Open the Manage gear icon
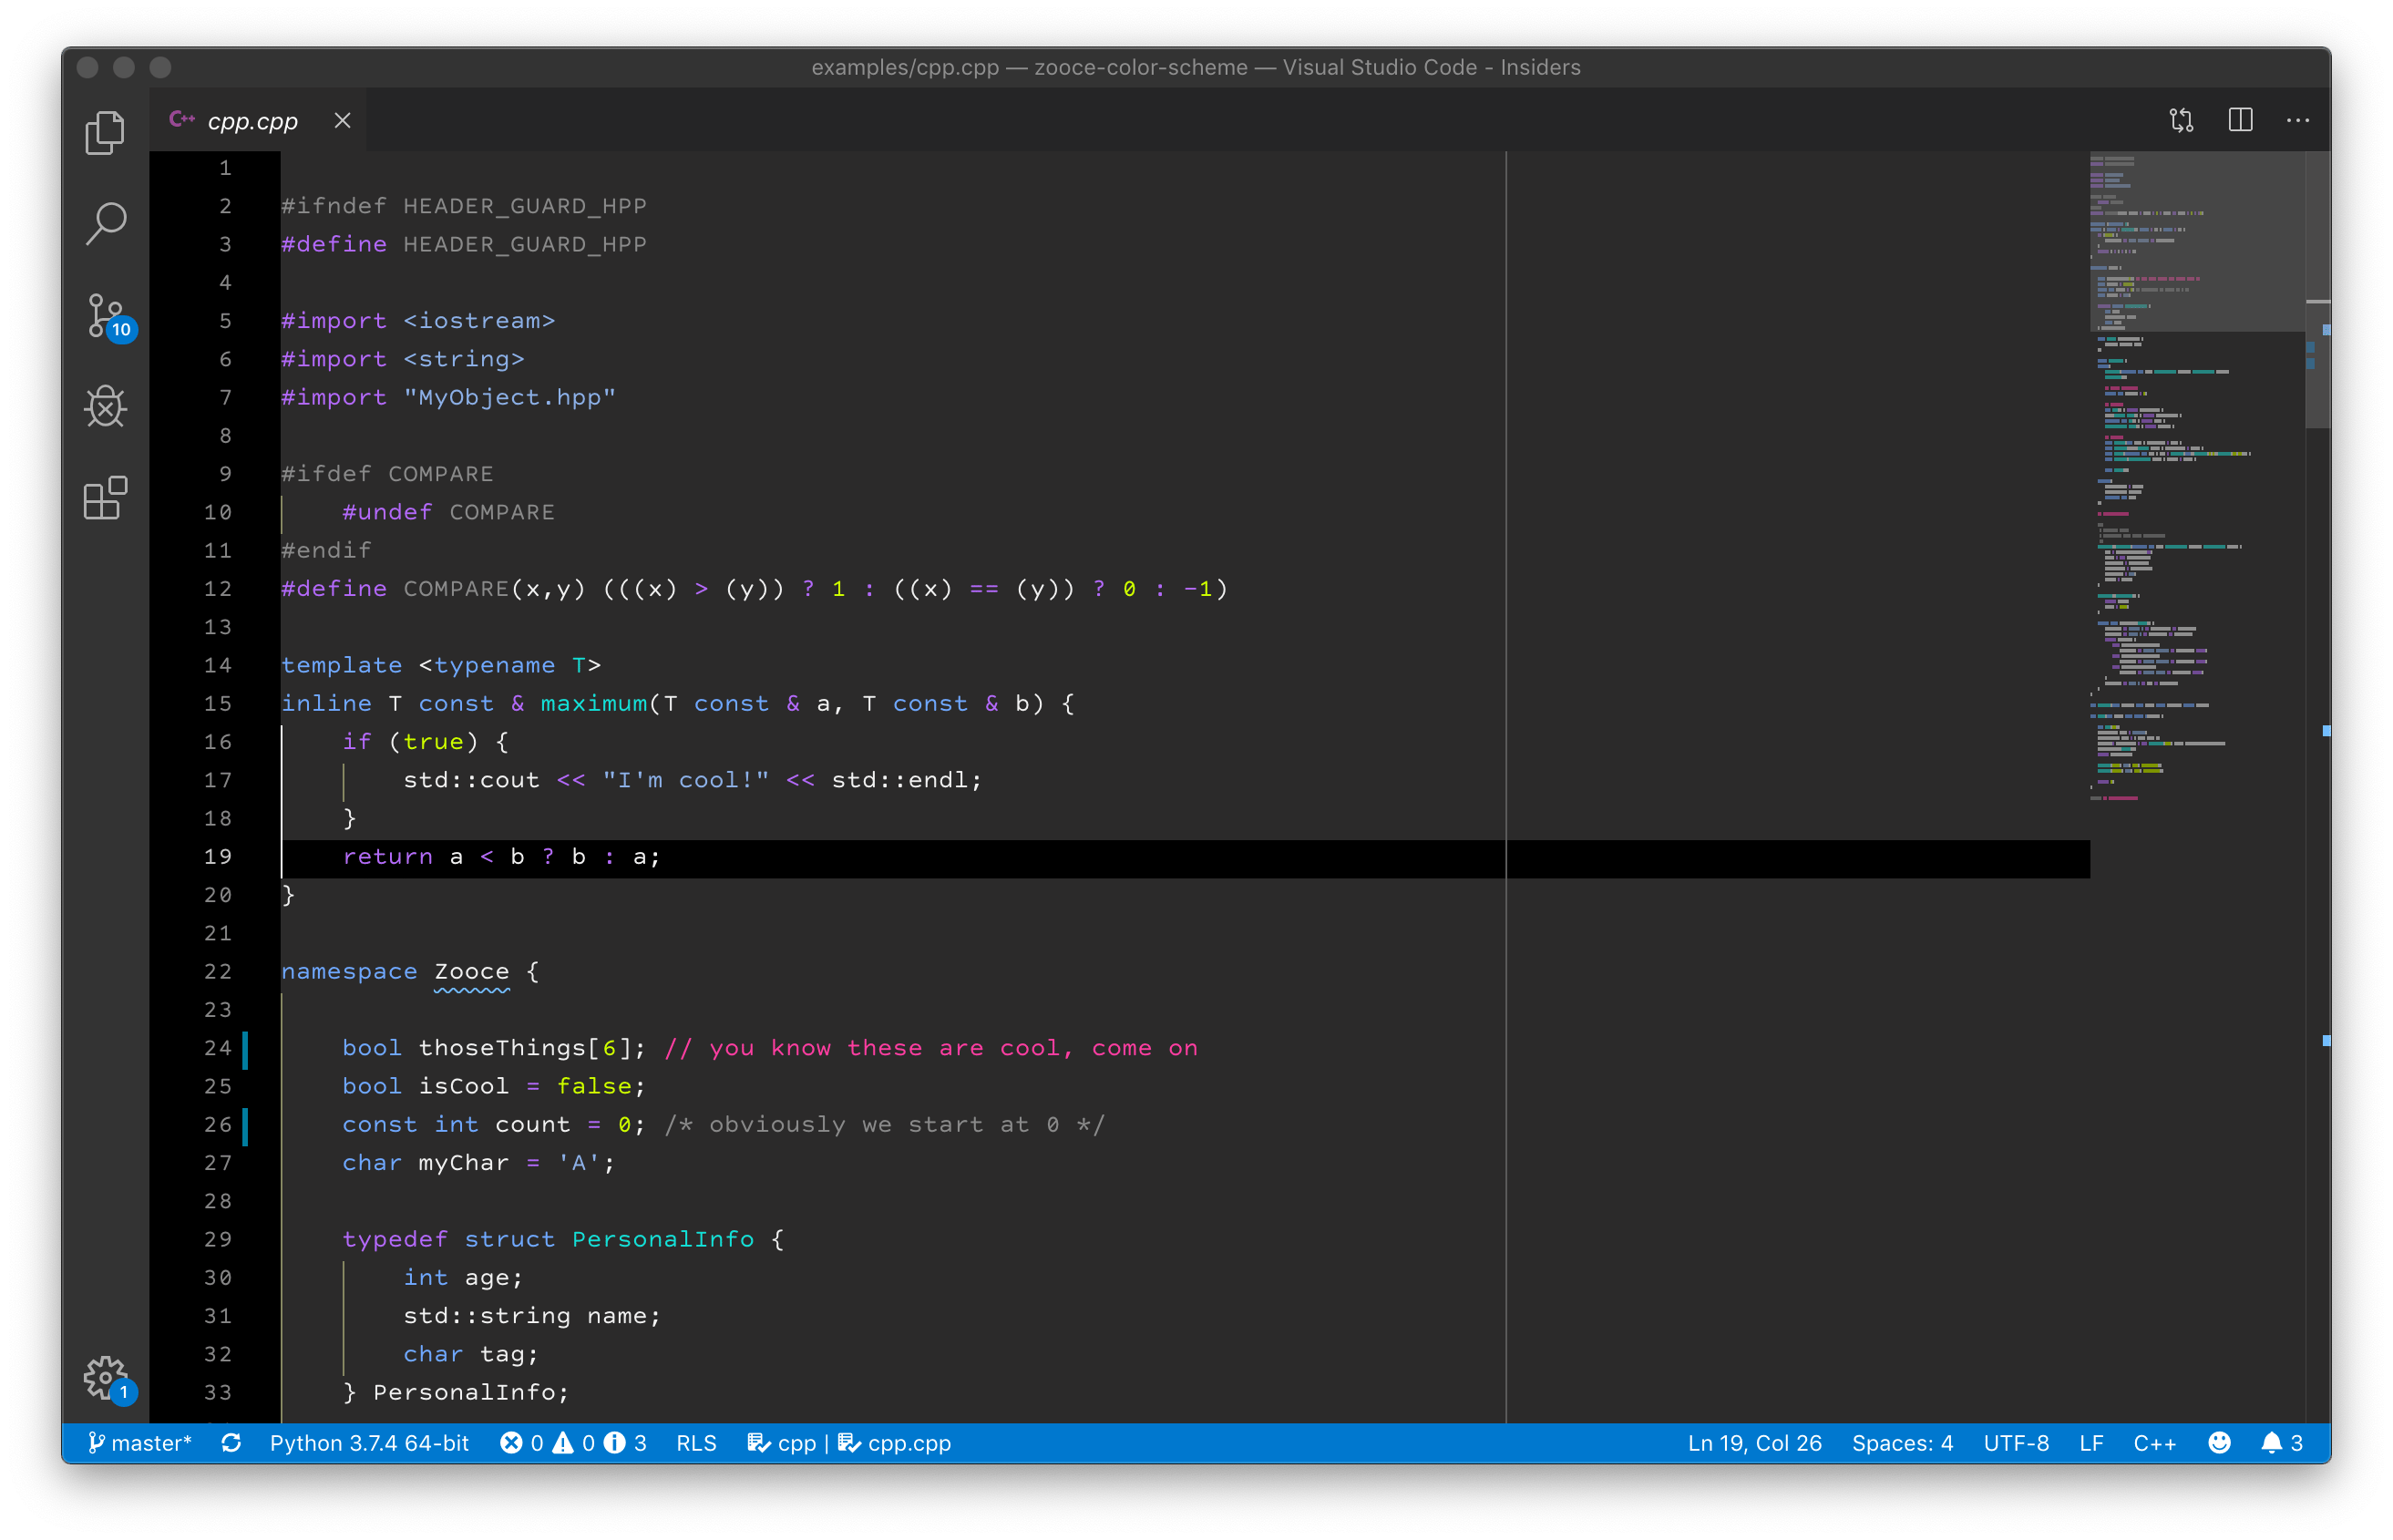2393x1540 pixels. click(105, 1378)
